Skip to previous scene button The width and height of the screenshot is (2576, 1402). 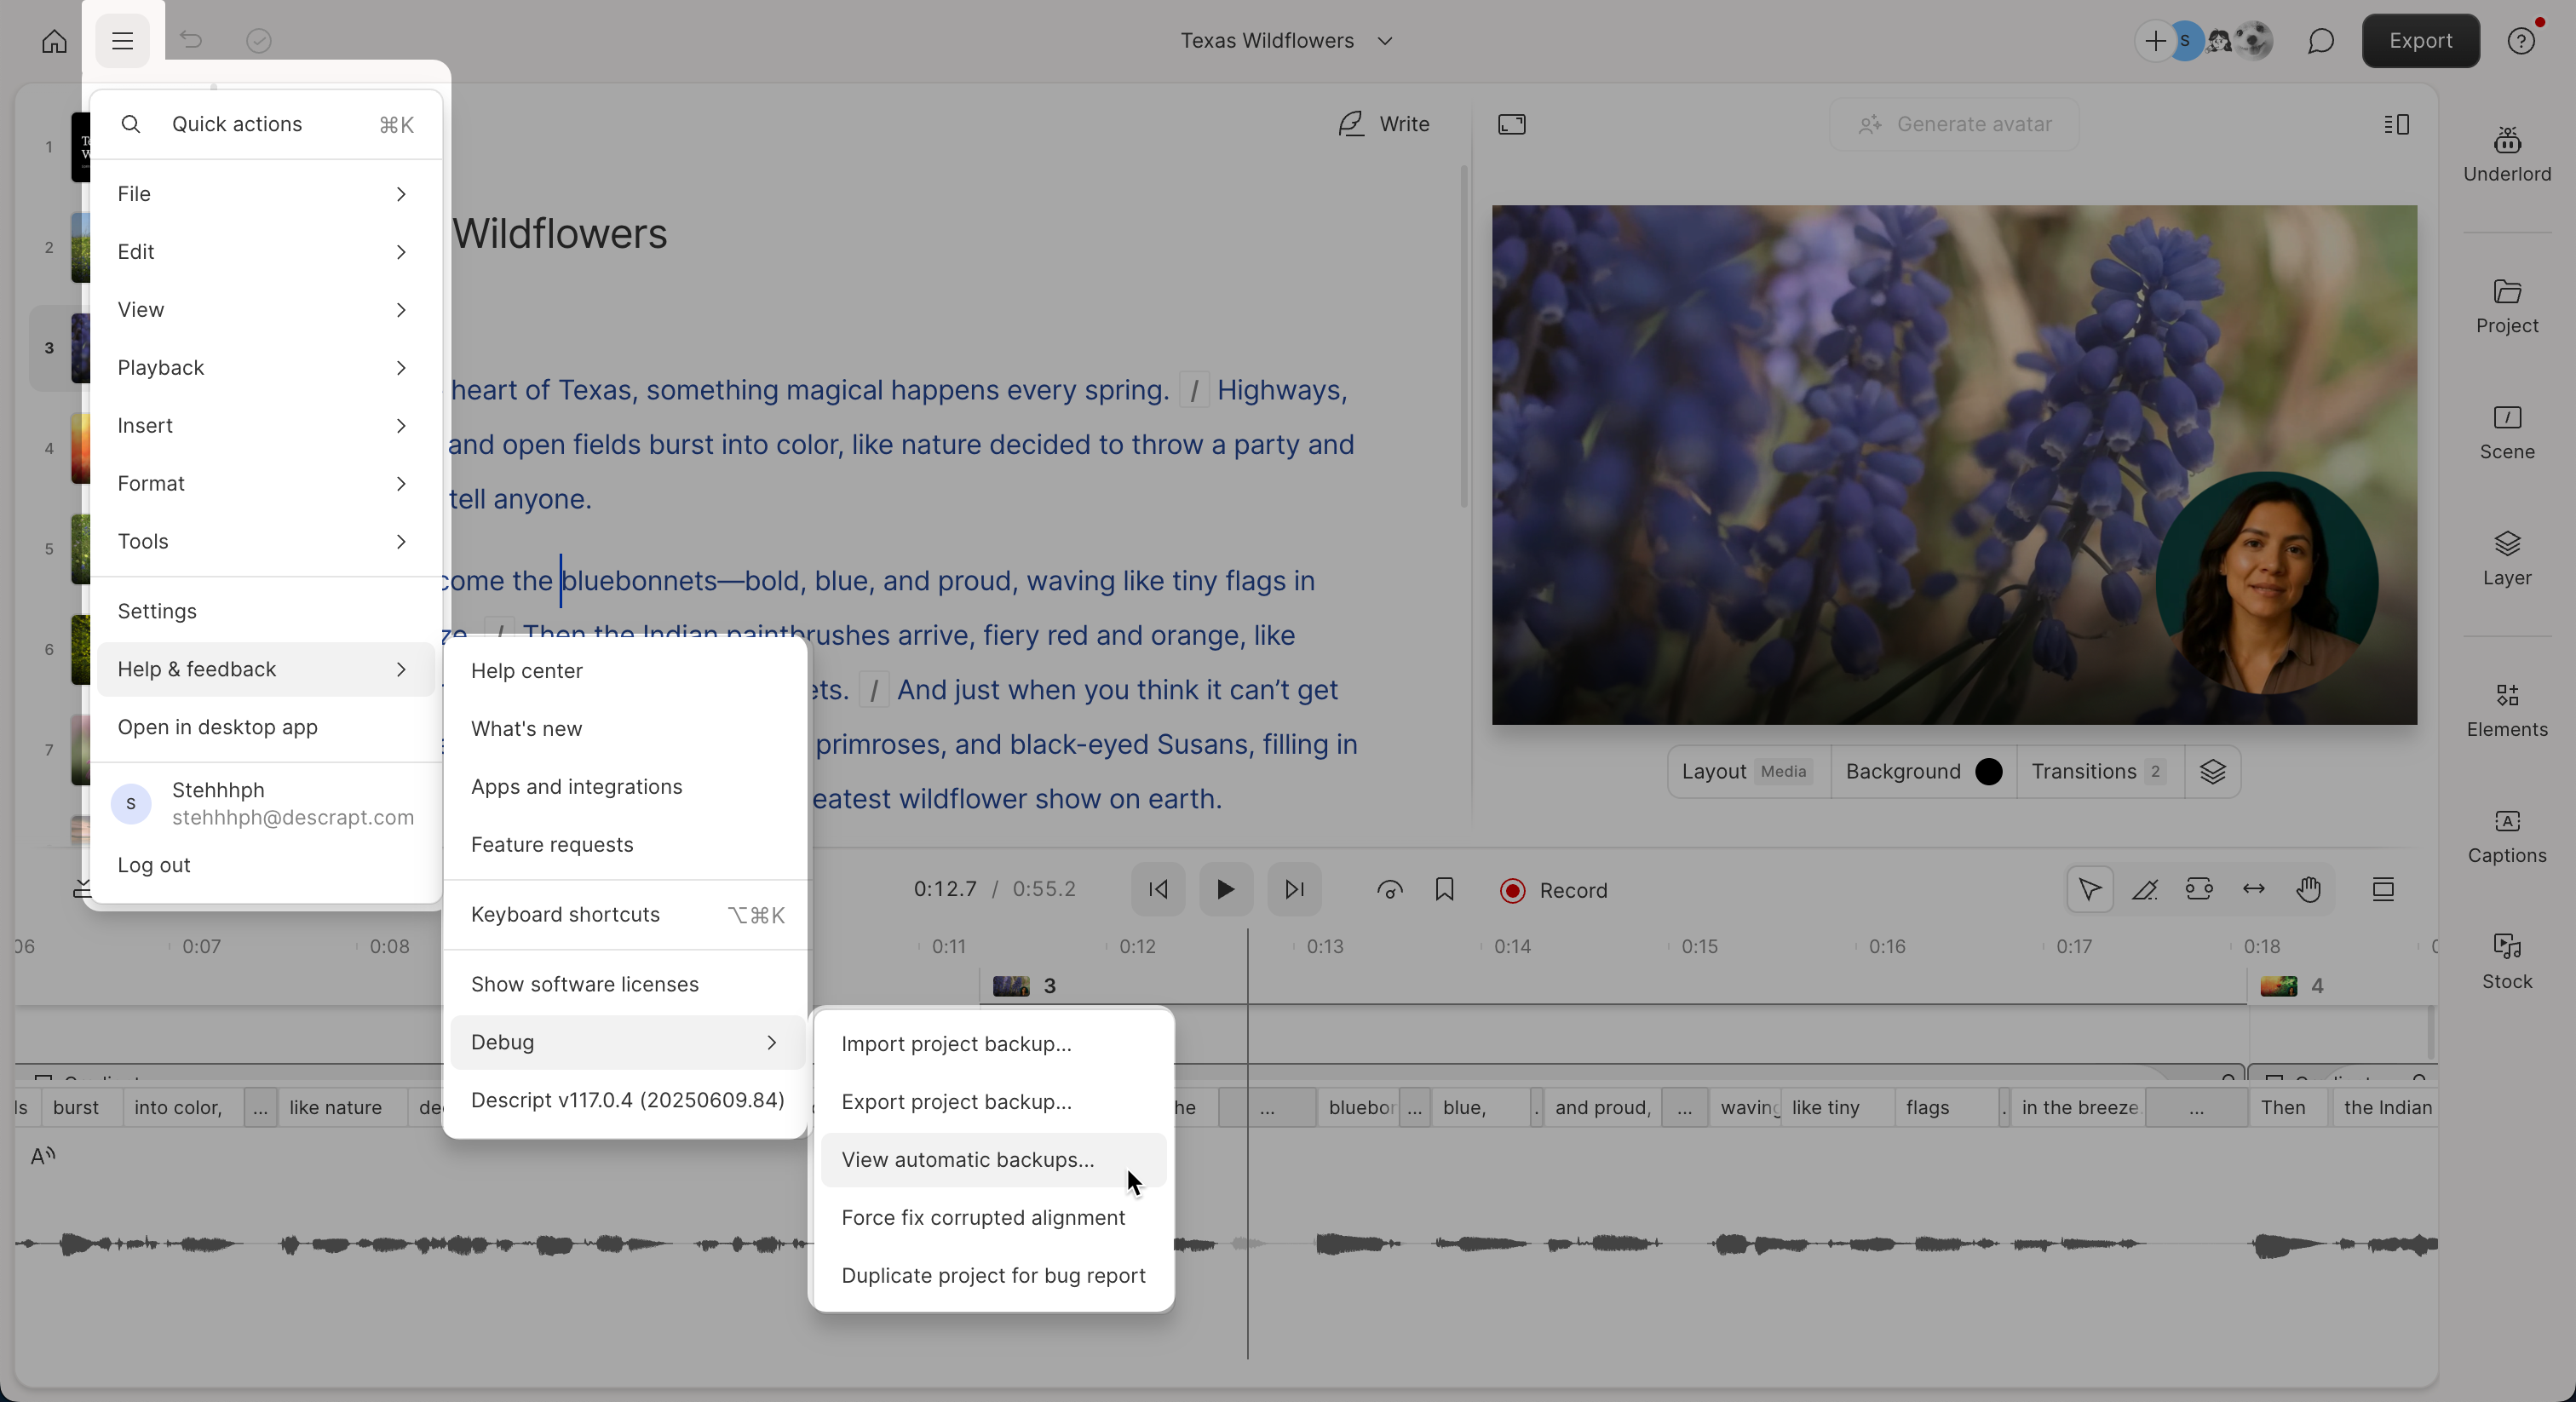1158,889
